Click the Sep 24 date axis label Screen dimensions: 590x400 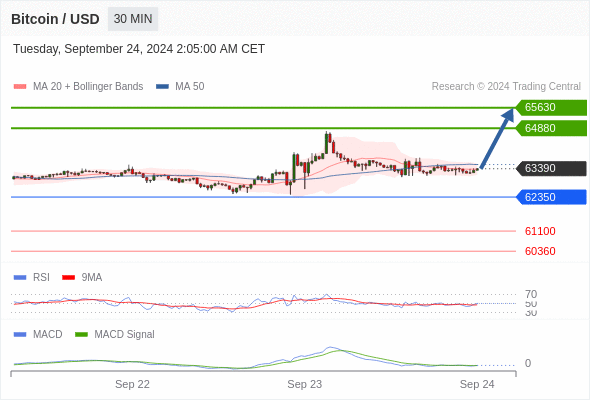click(477, 384)
